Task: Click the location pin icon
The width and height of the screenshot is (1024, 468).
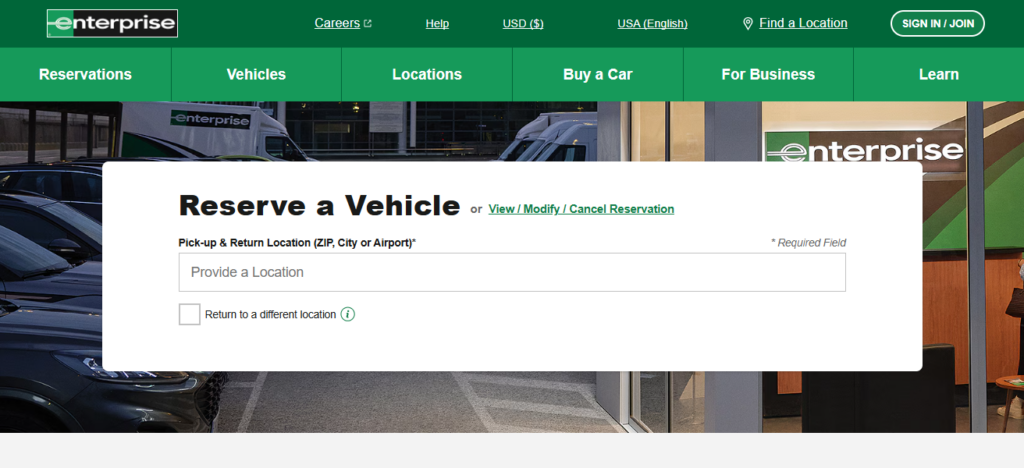Action: (748, 23)
